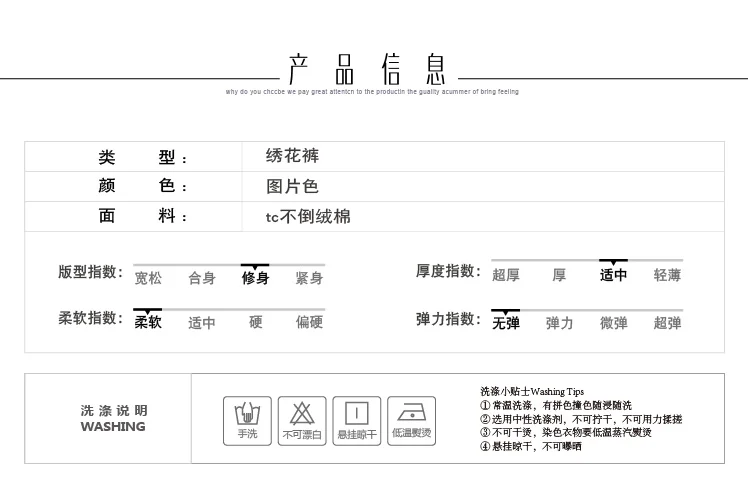Click the 类型 row label
The height and width of the screenshot is (492, 750).
pyautogui.click(x=143, y=157)
